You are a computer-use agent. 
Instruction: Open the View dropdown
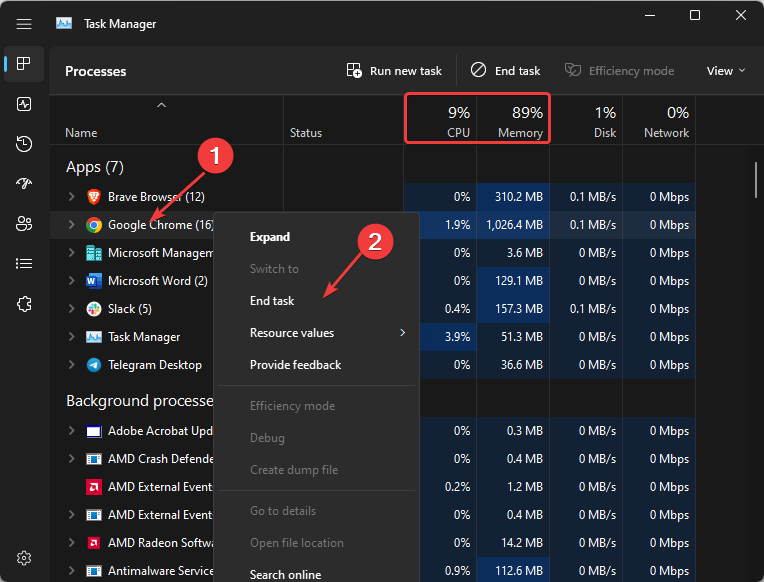click(x=726, y=71)
